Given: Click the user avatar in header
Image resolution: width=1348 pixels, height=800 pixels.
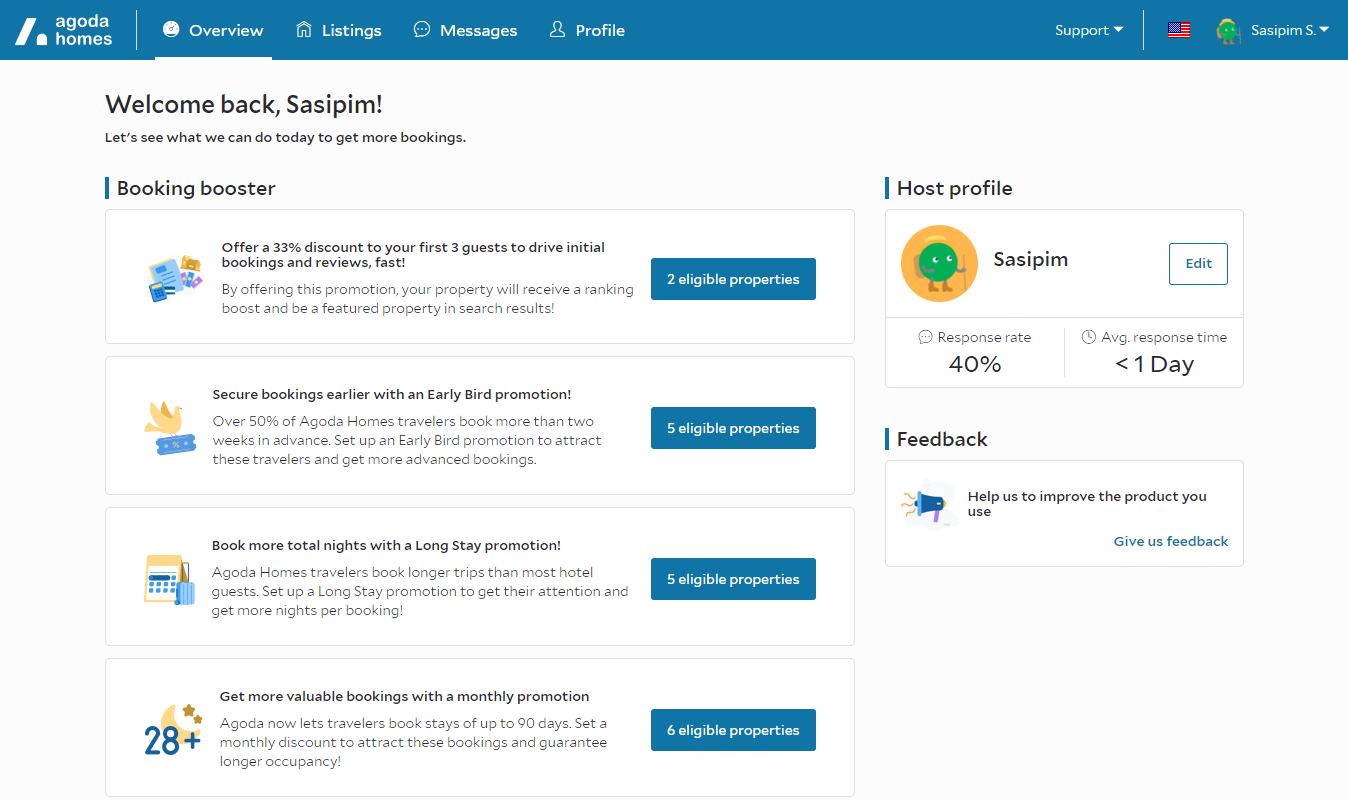Looking at the screenshot, I should 1228,31.
